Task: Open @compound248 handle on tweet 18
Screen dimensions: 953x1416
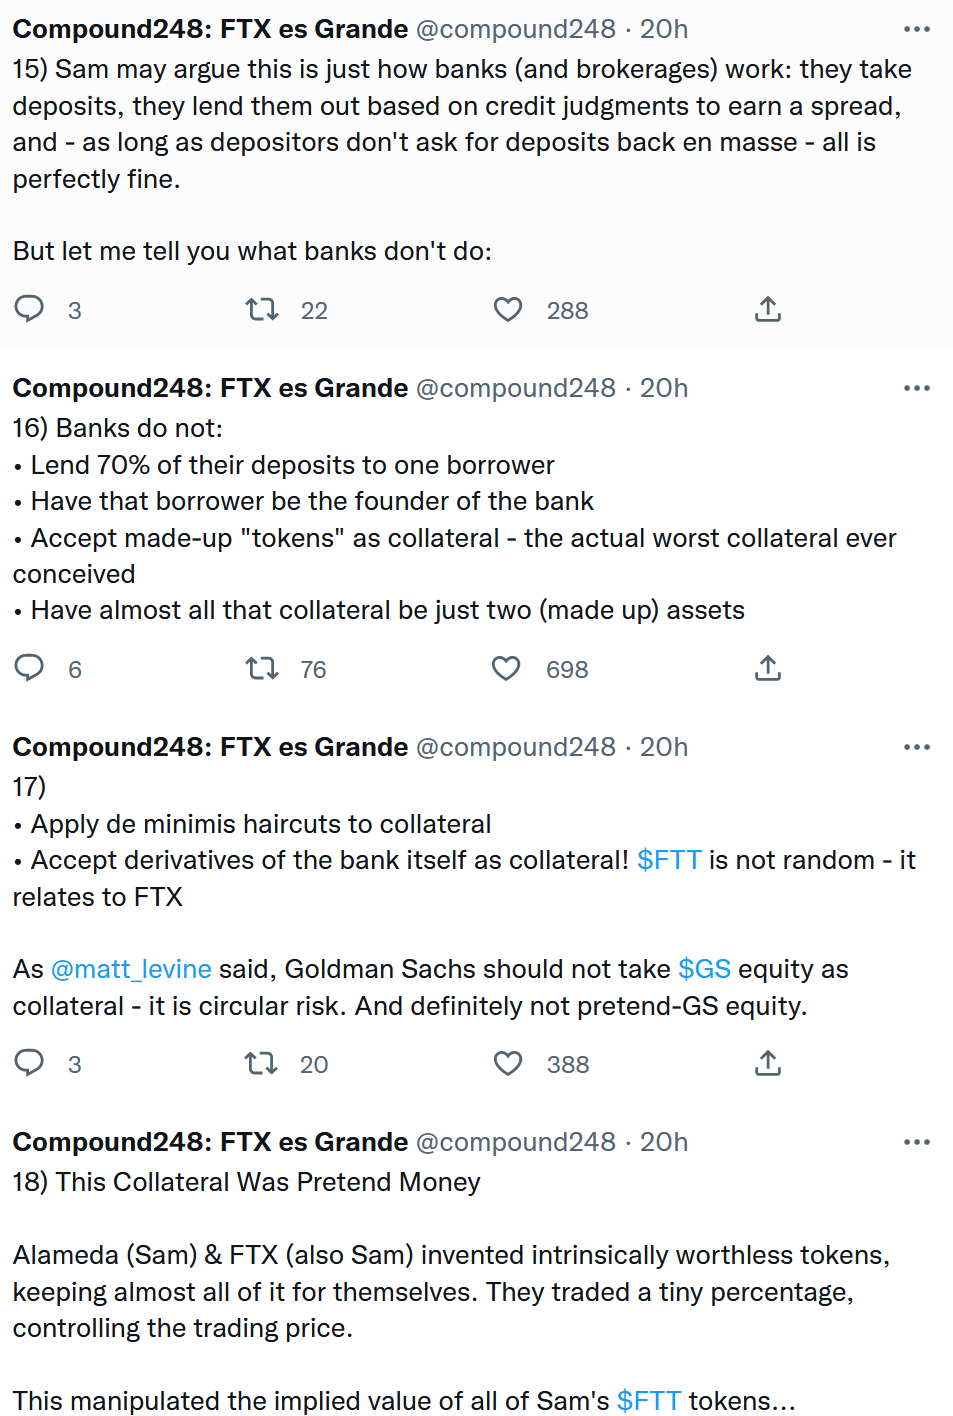Action: pyautogui.click(x=515, y=1142)
